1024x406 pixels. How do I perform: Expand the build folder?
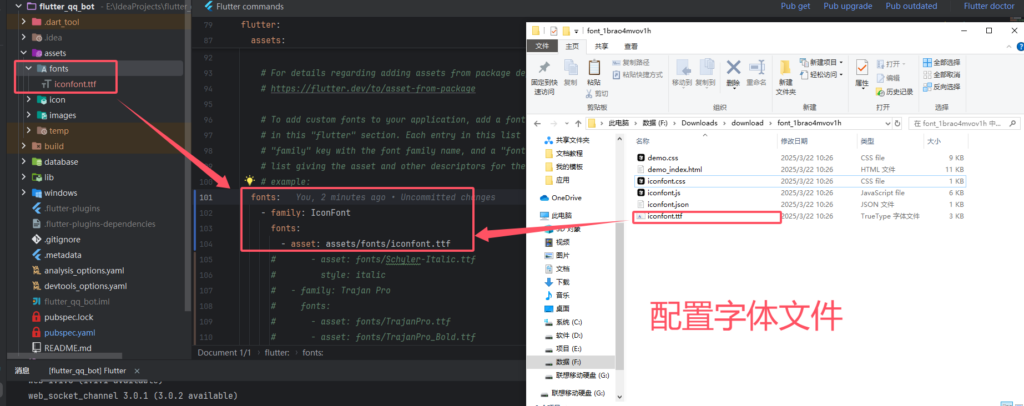(x=24, y=146)
